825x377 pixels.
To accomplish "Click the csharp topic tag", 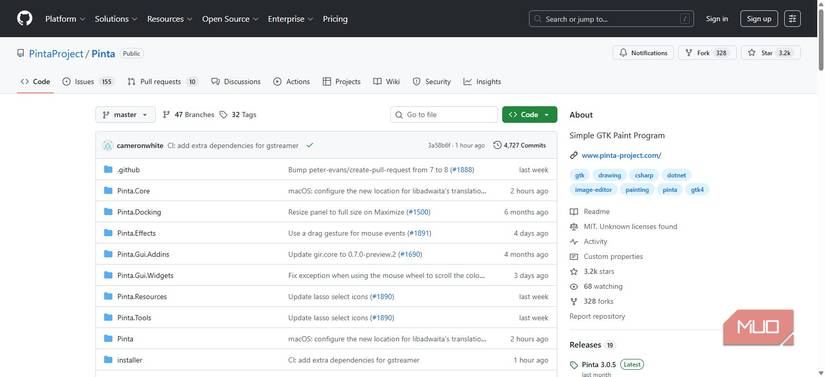I will click(644, 175).
